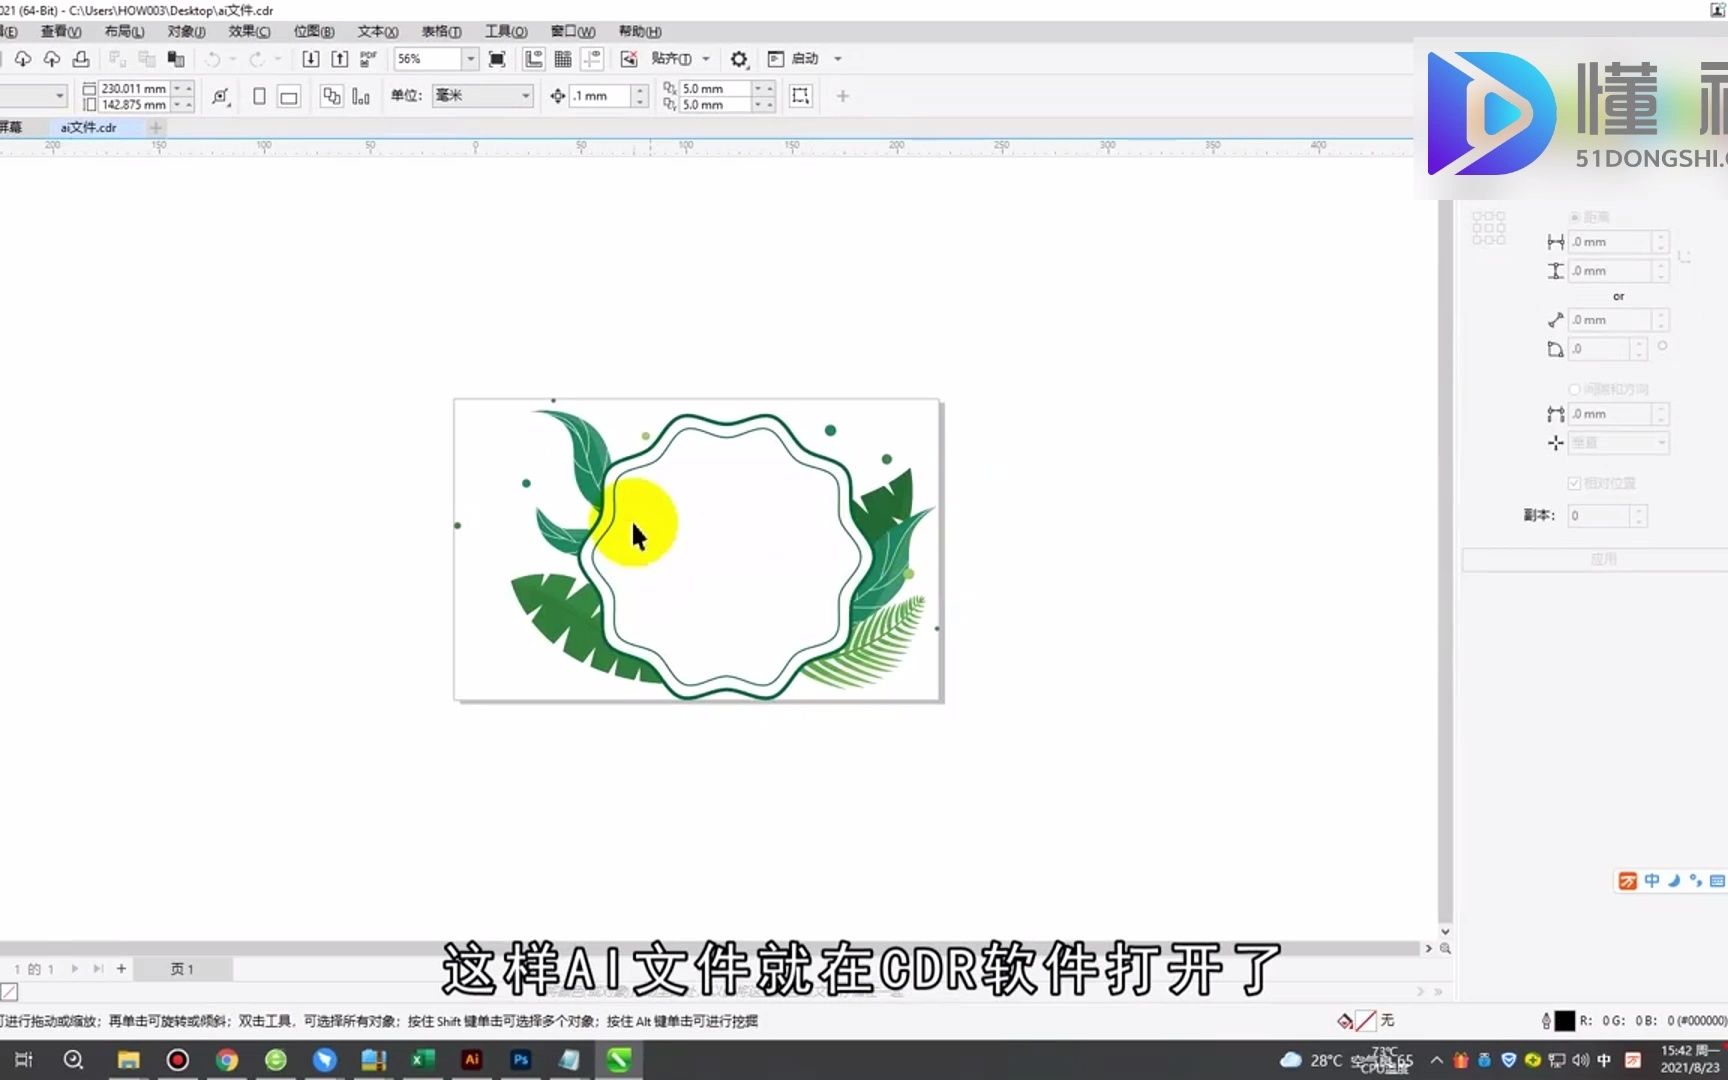This screenshot has width=1728, height=1080.
Task: Open the 工具(O) menu
Action: point(506,31)
